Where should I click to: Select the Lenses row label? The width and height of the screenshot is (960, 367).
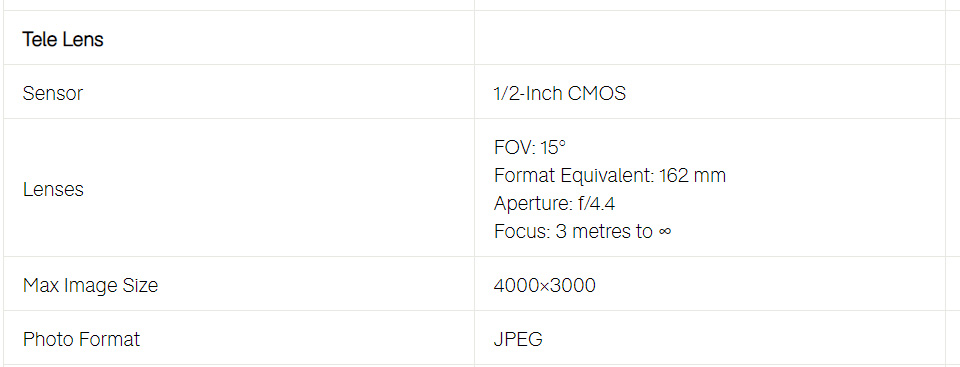pos(53,189)
